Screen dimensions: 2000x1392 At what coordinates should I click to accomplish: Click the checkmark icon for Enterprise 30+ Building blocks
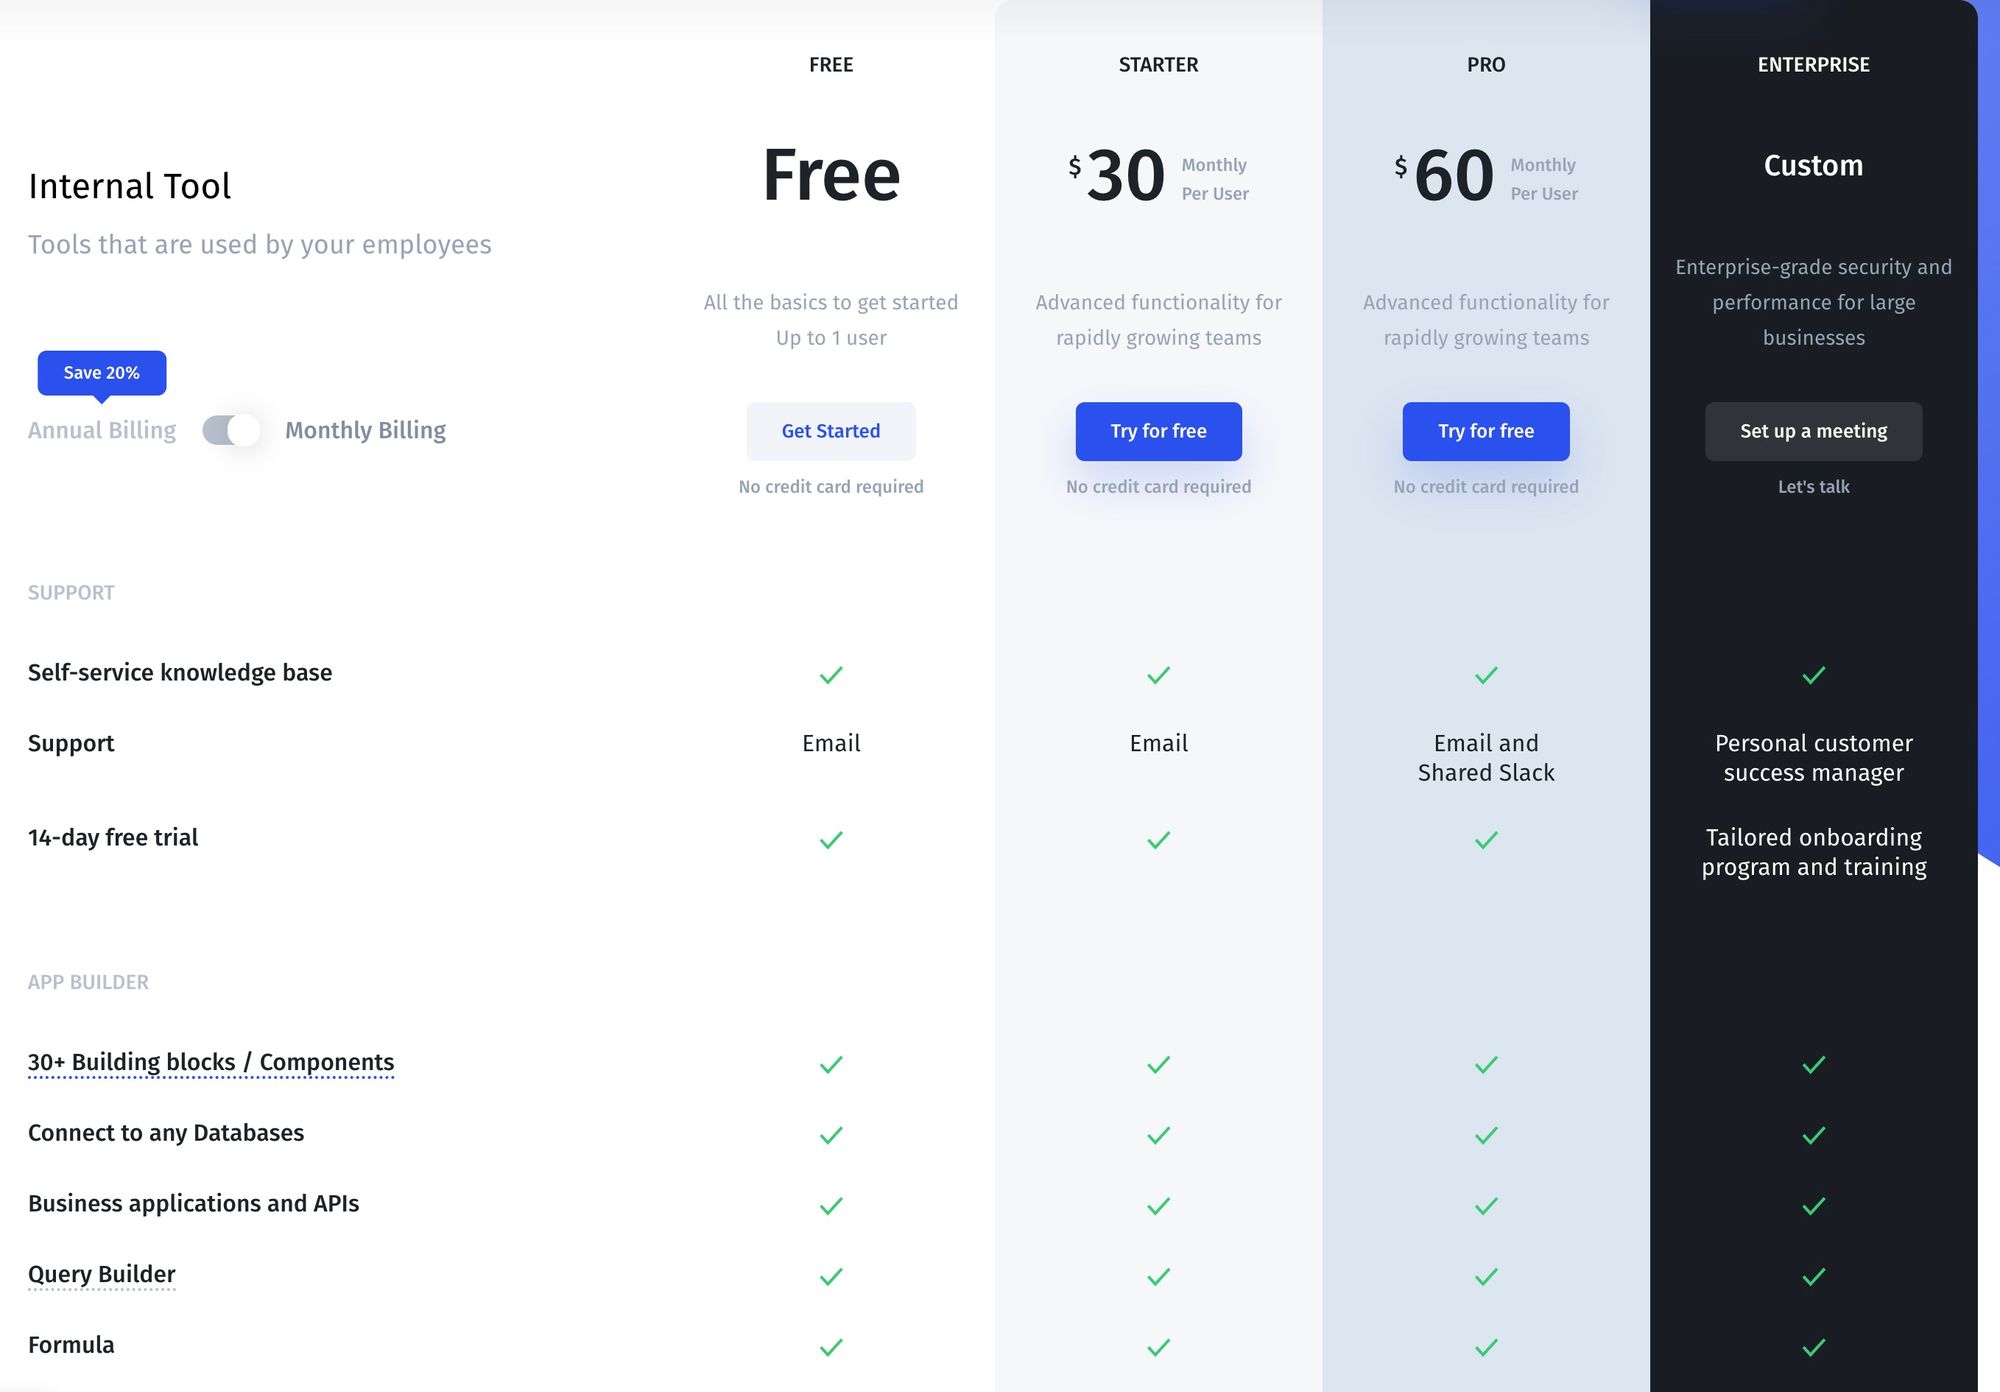(x=1813, y=1062)
